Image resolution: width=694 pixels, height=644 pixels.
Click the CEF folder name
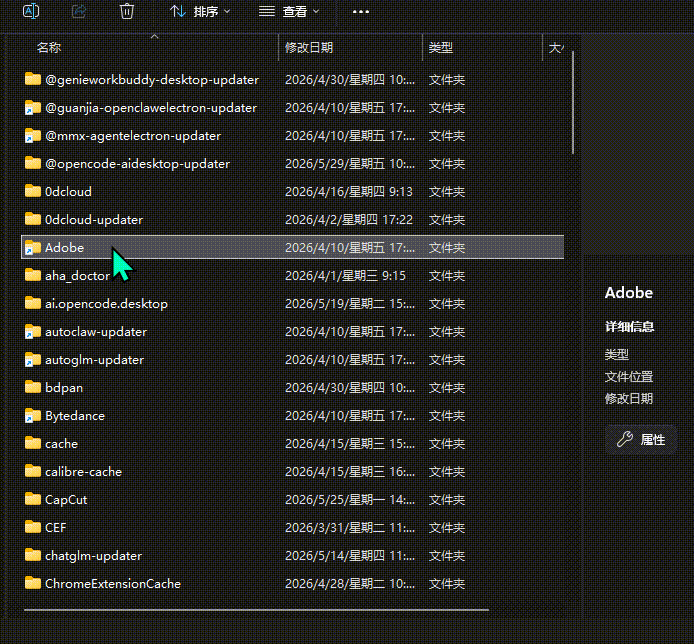[55, 528]
